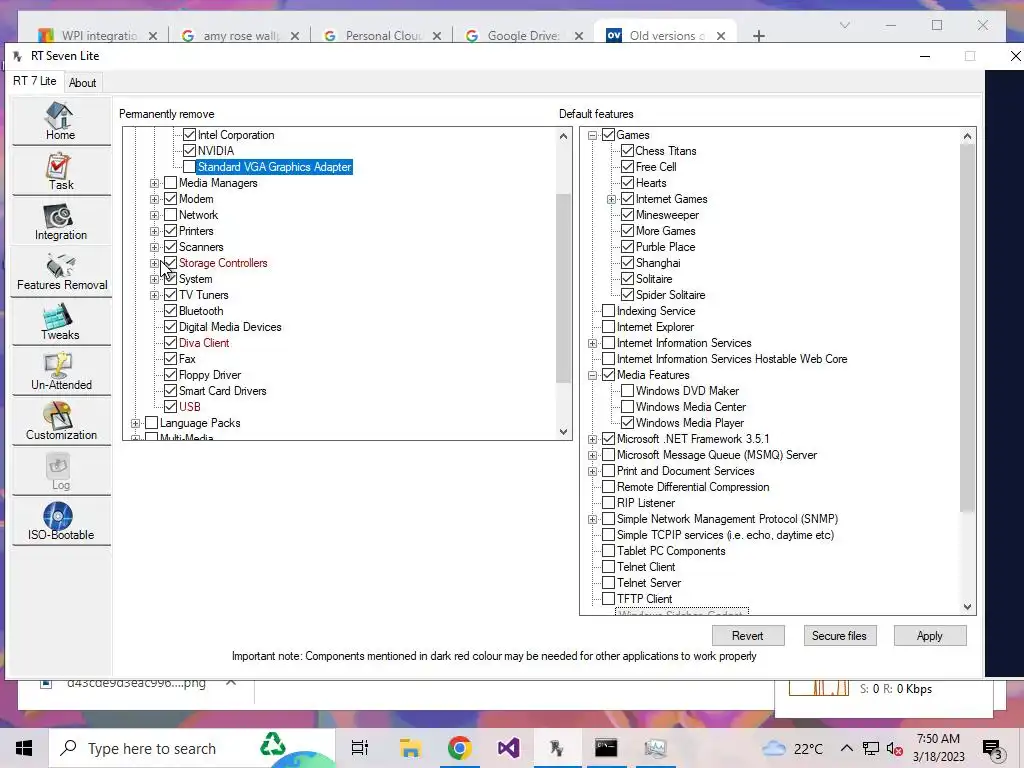Image resolution: width=1024 pixels, height=768 pixels.
Task: Open Visual Studio from the taskbar
Action: pos(508,748)
